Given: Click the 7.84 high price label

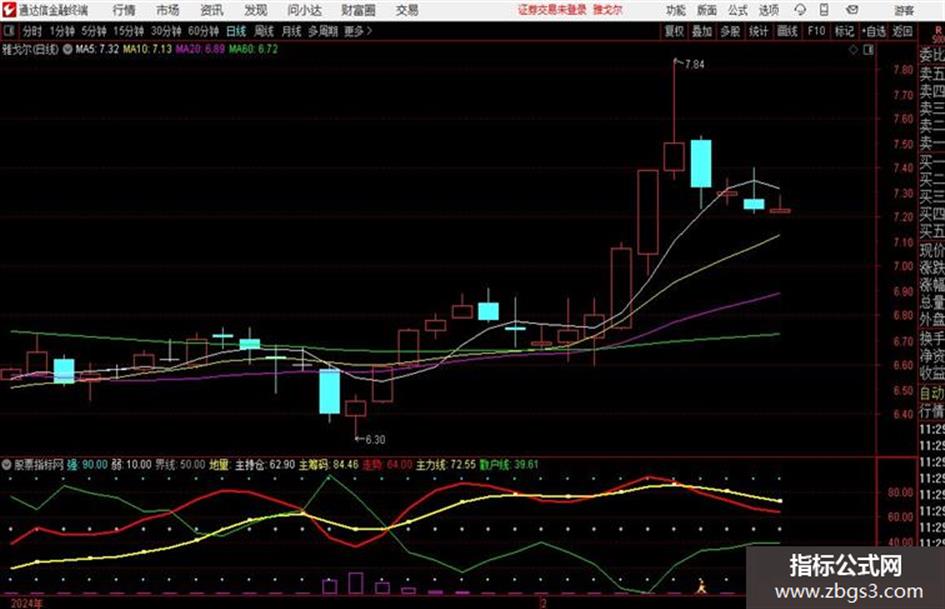Looking at the screenshot, I should (x=694, y=65).
